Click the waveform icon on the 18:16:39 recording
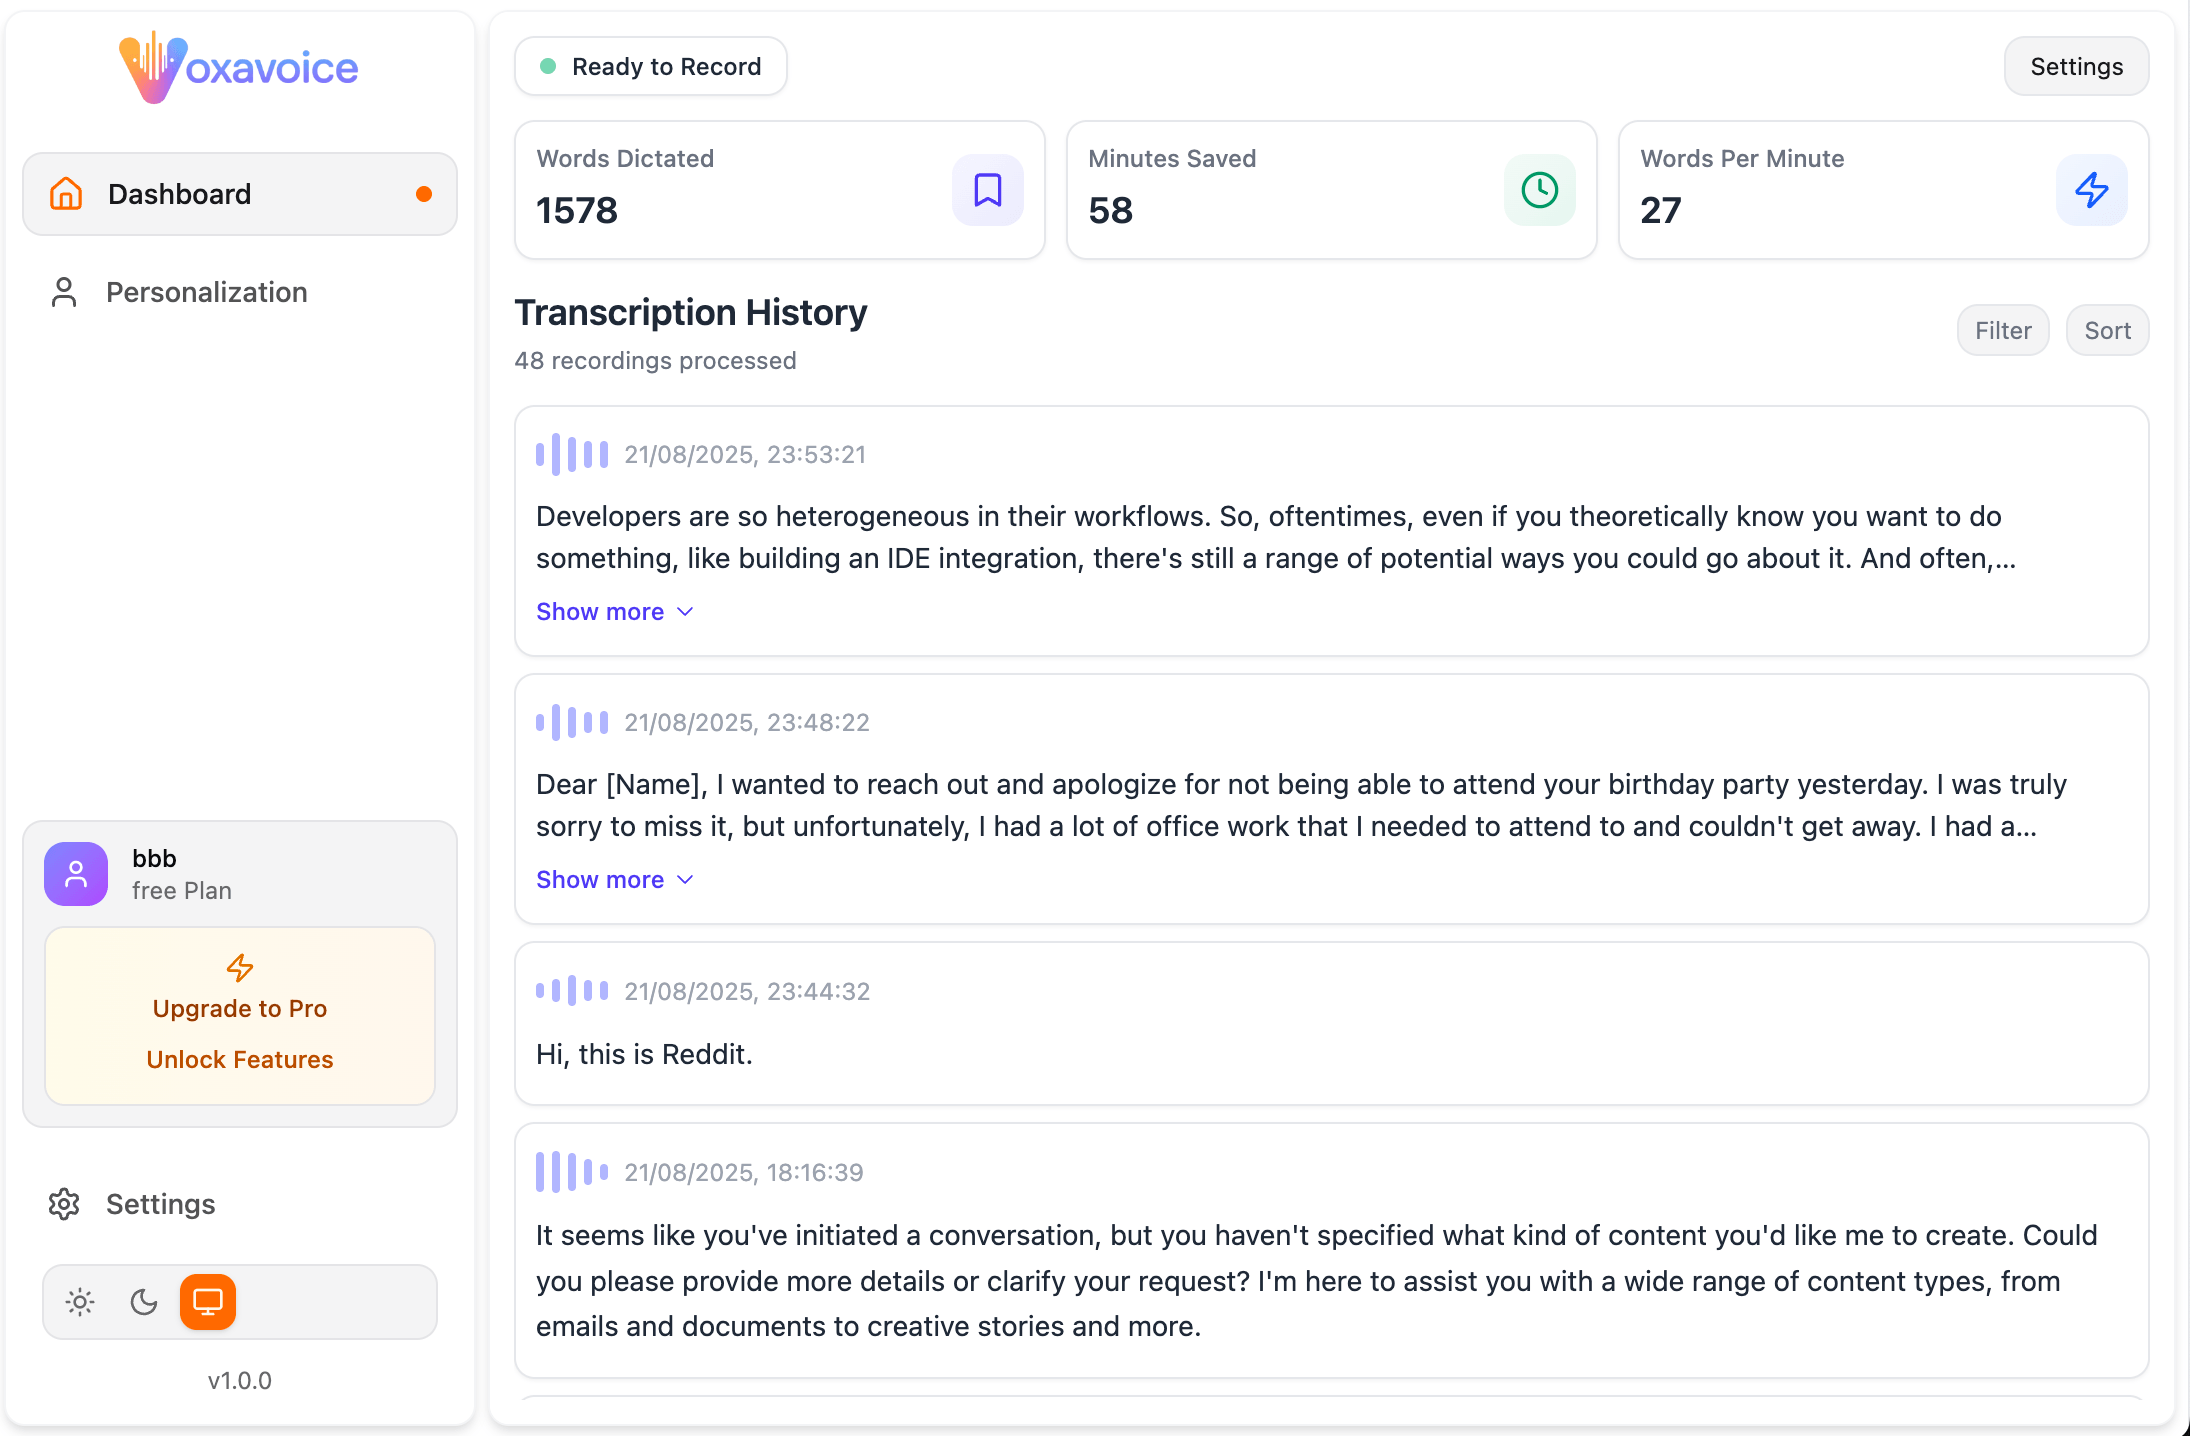The image size is (2190, 1436). pyautogui.click(x=572, y=1172)
